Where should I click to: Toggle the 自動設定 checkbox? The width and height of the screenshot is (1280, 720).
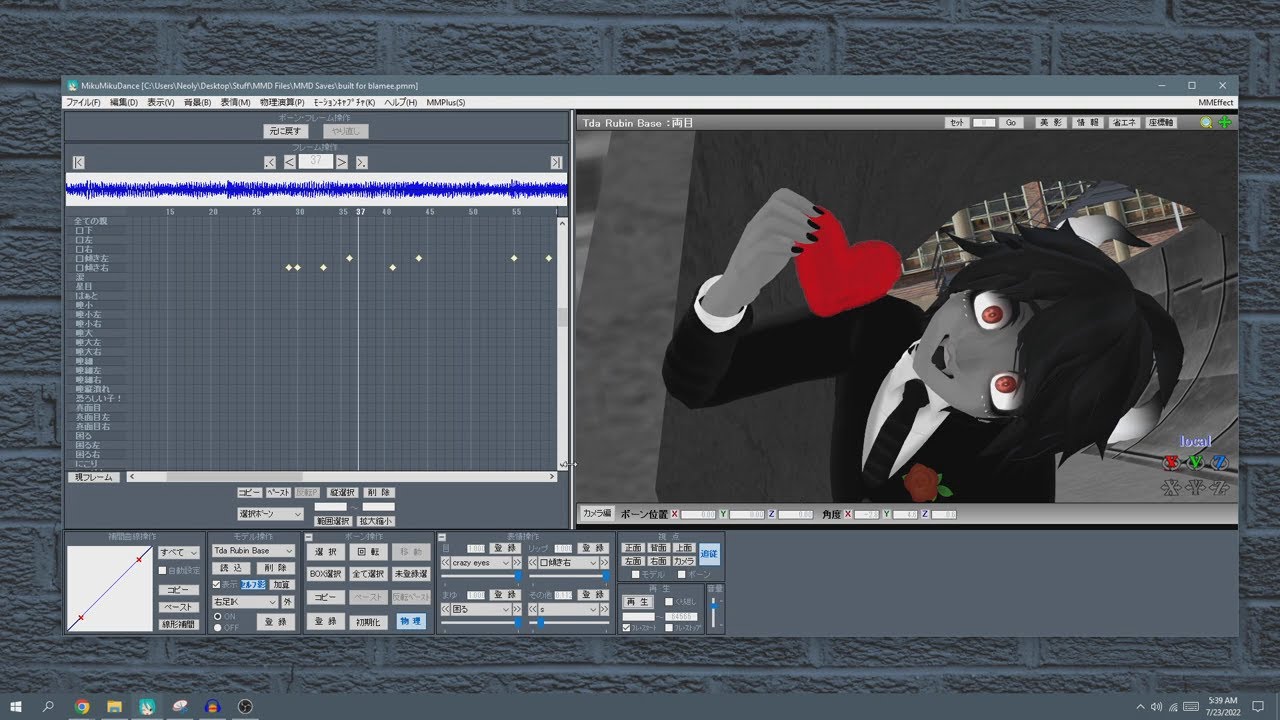click(x=162, y=570)
